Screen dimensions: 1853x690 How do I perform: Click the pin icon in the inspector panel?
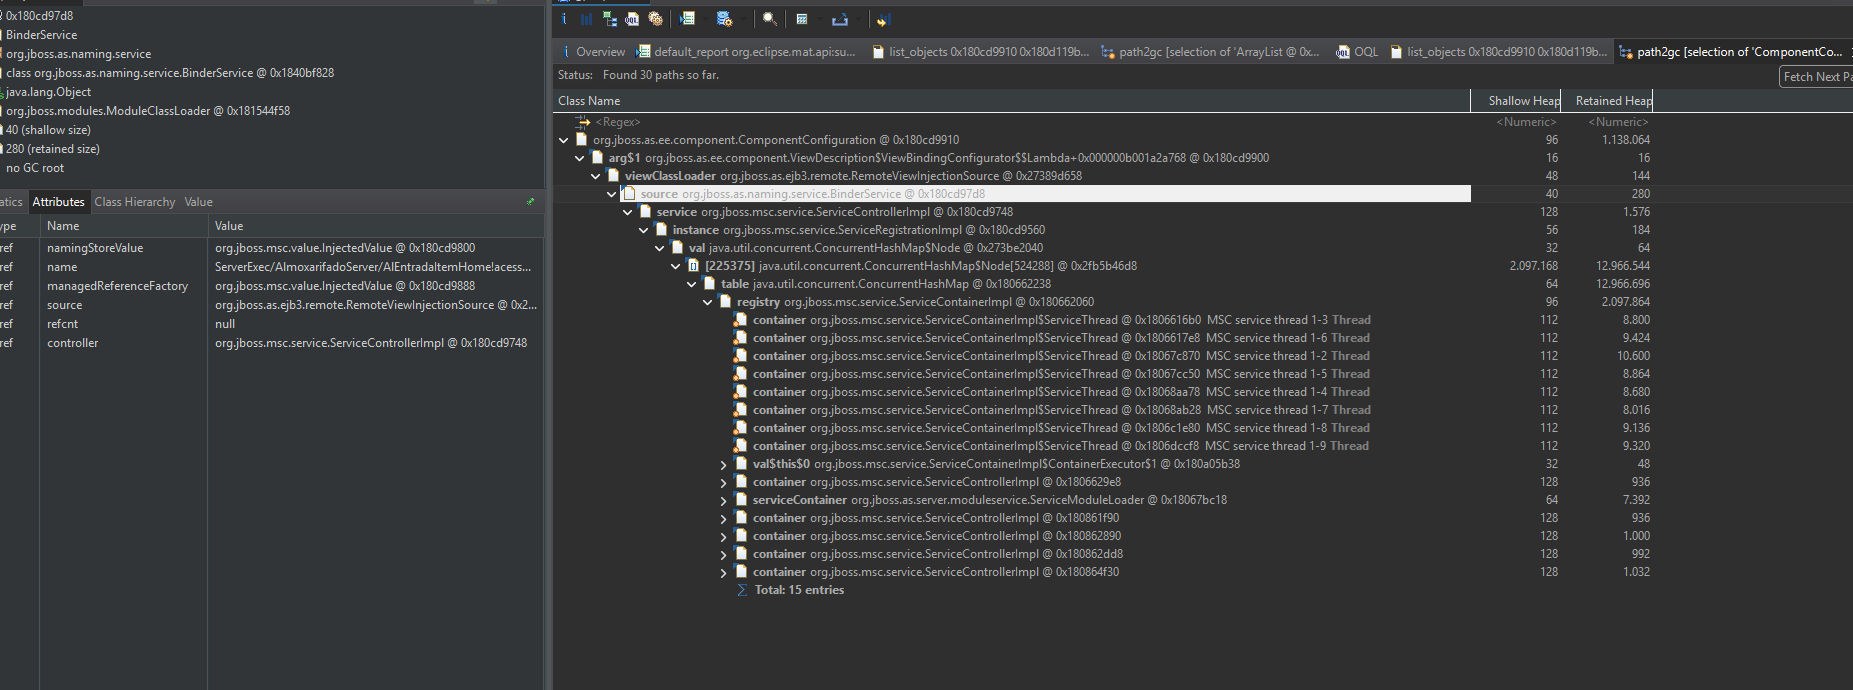tap(530, 201)
